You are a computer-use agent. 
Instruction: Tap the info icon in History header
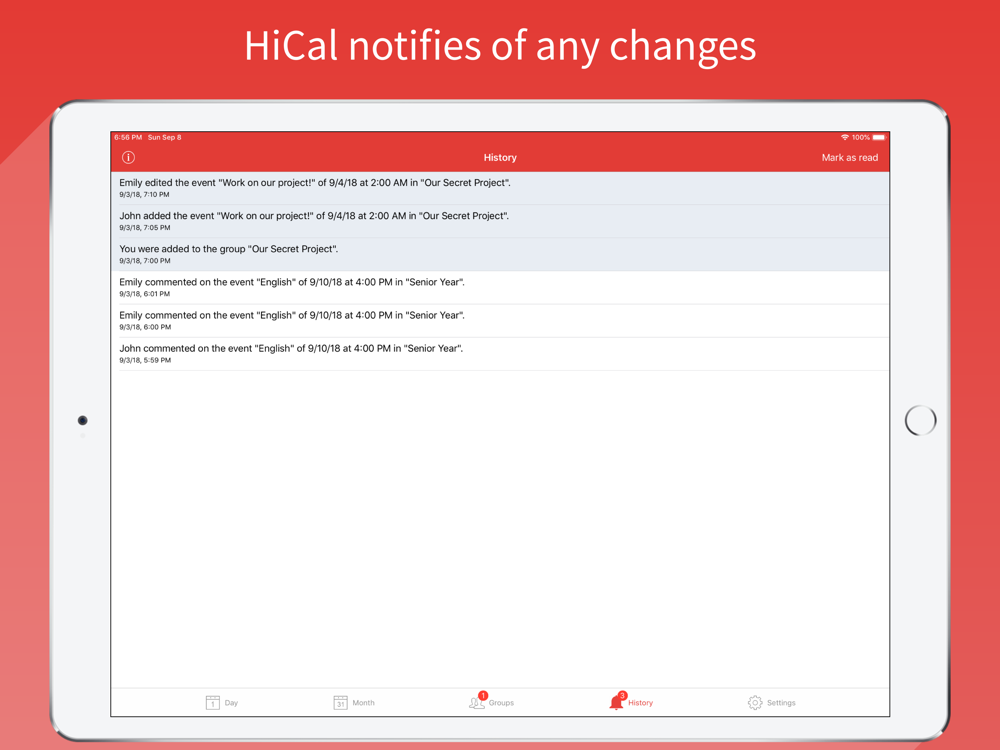coord(128,158)
